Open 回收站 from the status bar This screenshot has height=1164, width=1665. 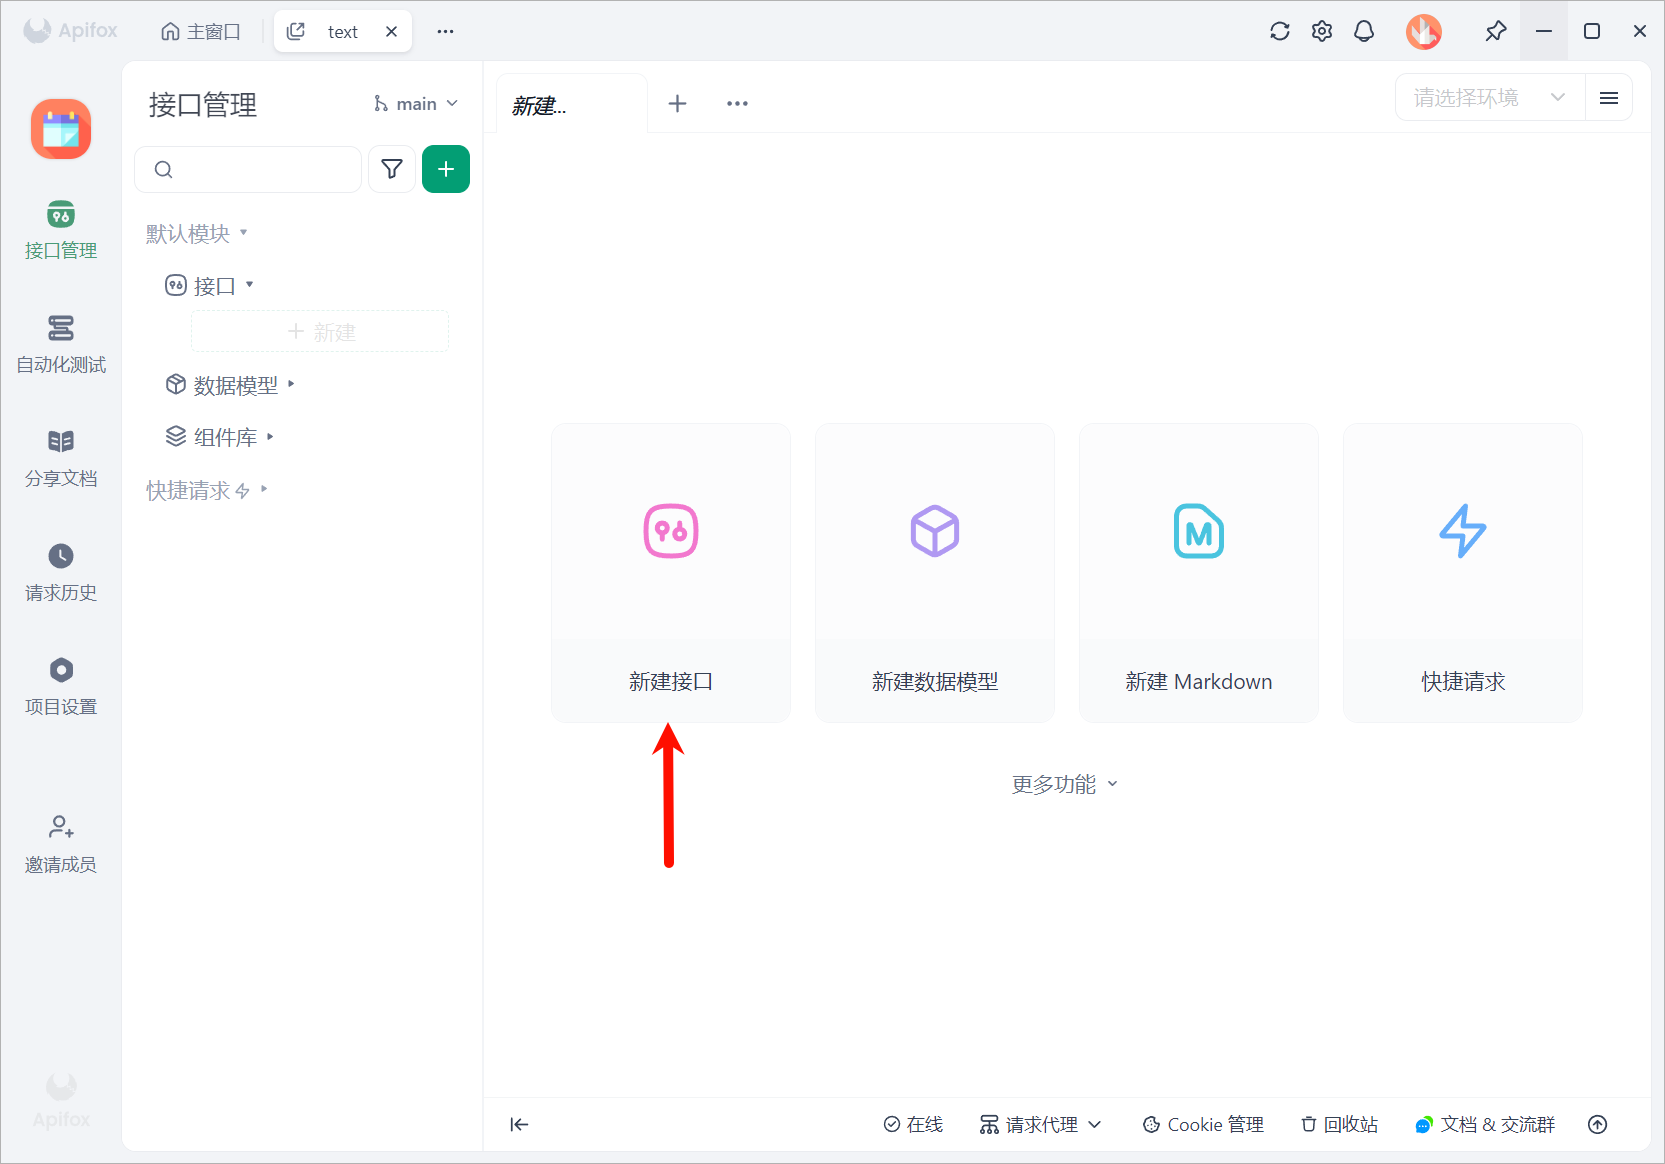click(x=1339, y=1124)
